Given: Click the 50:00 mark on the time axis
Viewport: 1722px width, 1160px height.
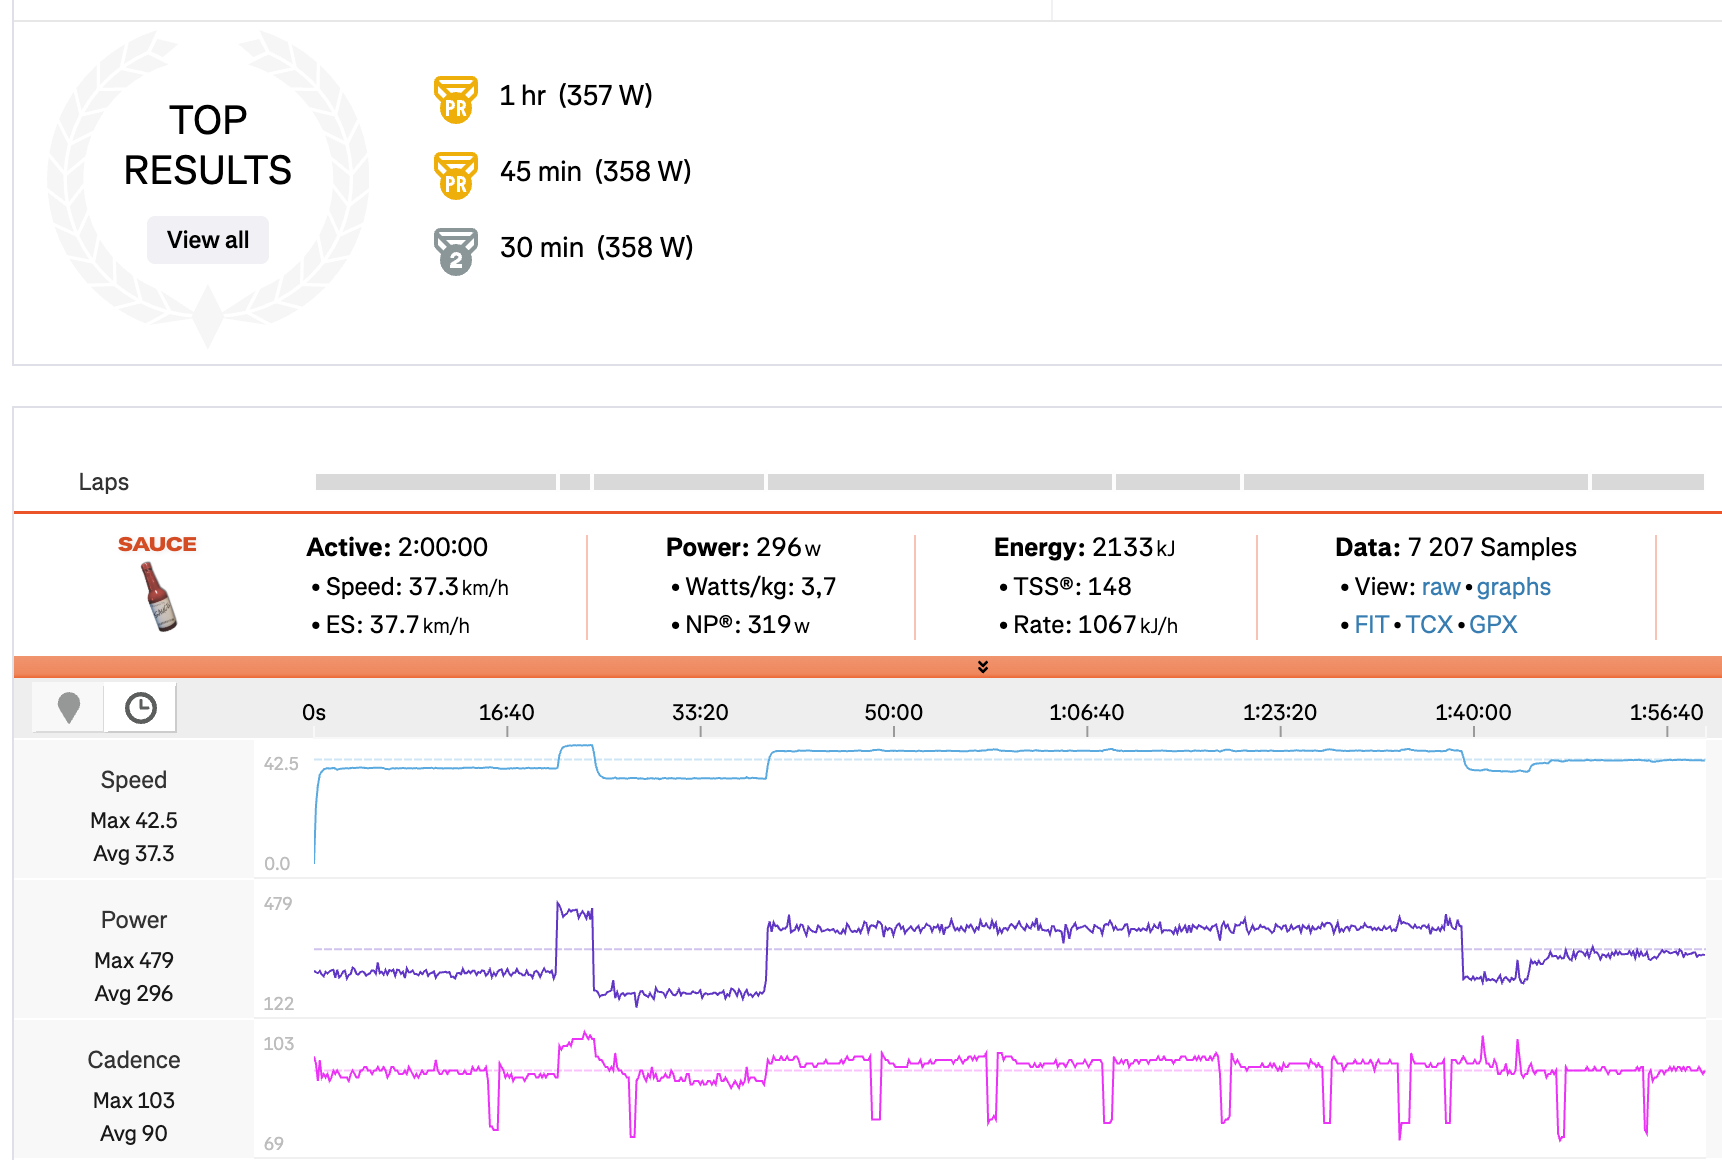Looking at the screenshot, I should (x=894, y=712).
